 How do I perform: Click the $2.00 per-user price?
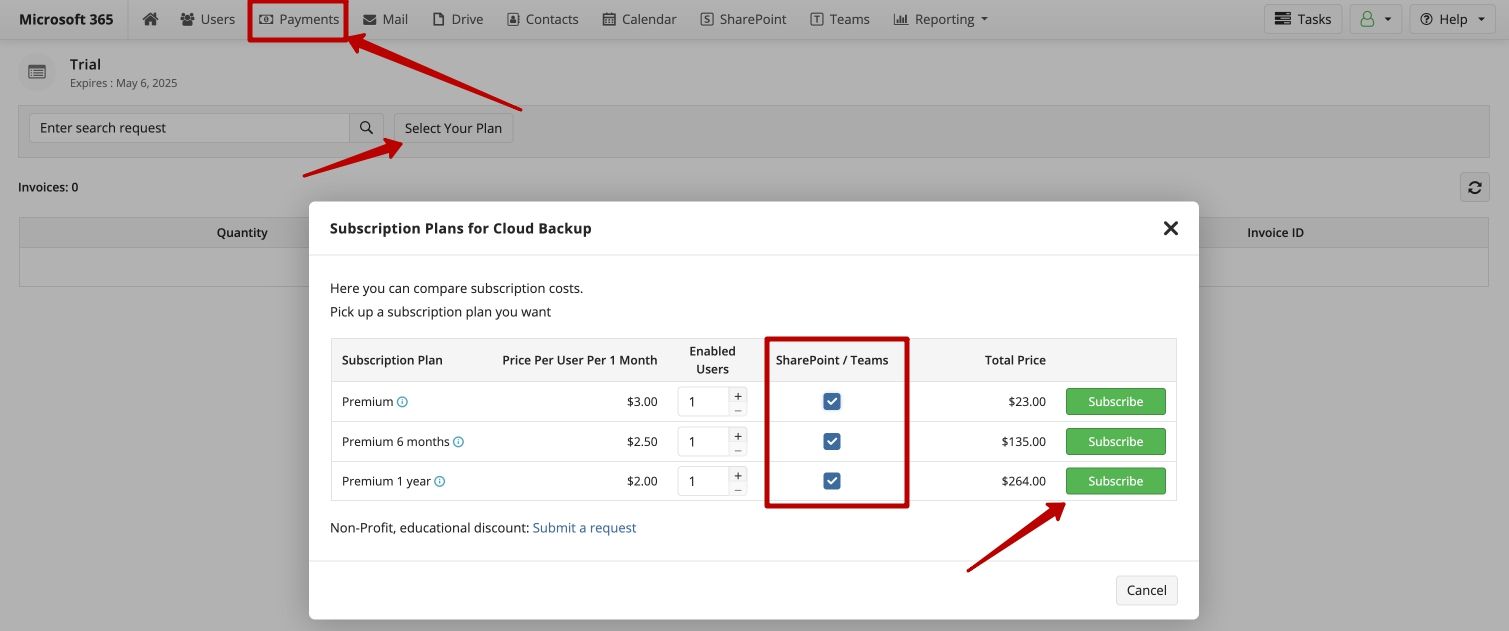[x=642, y=482]
